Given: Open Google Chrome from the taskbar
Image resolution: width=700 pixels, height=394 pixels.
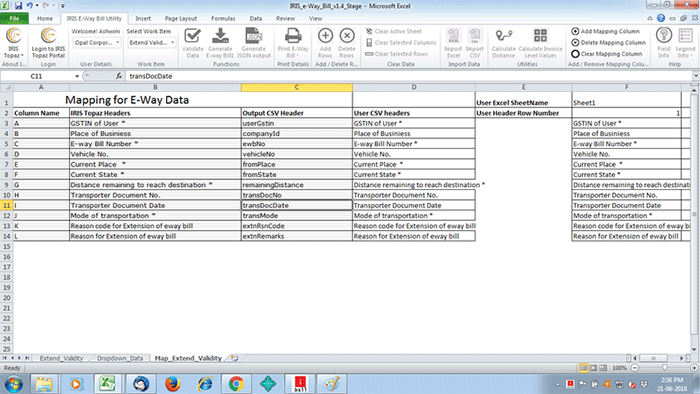Looking at the screenshot, I should (236, 384).
